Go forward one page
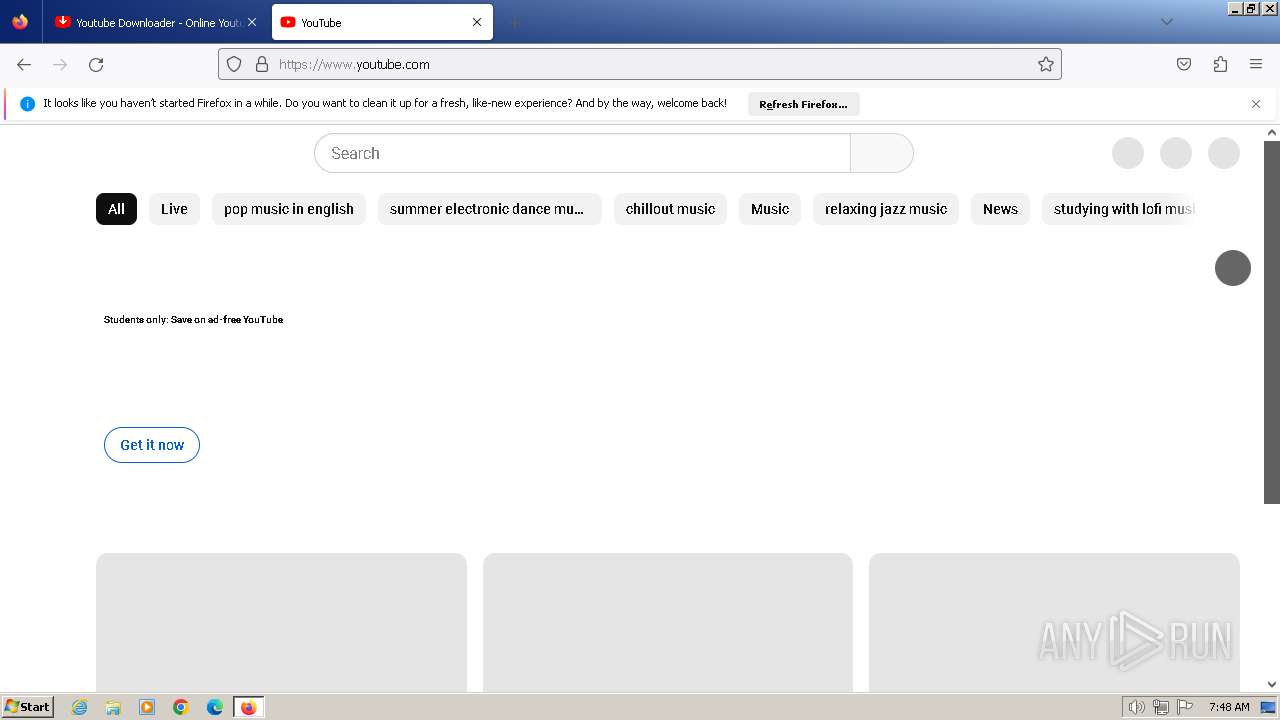The height and width of the screenshot is (720, 1280). 60,64
